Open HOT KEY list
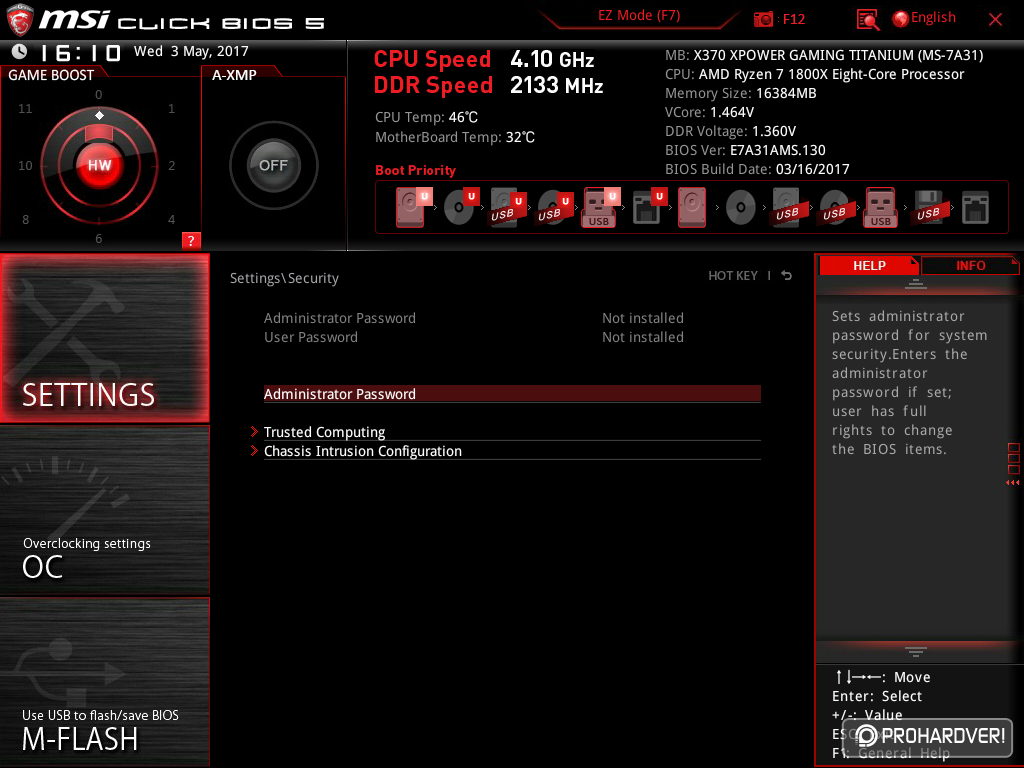Viewport: 1024px width, 768px height. pos(733,276)
